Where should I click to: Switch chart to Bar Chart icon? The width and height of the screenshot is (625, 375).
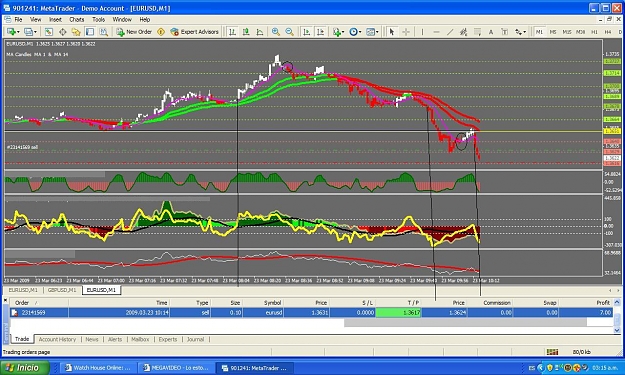232,32
